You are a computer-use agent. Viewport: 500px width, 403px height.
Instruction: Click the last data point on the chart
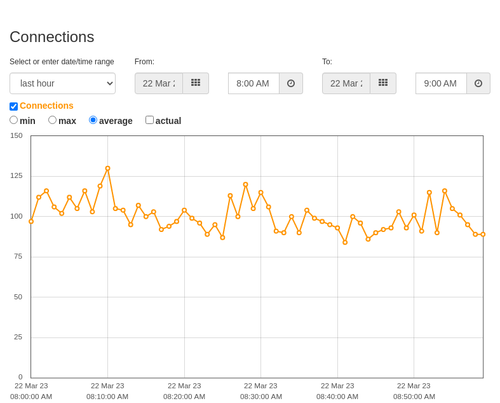click(483, 234)
